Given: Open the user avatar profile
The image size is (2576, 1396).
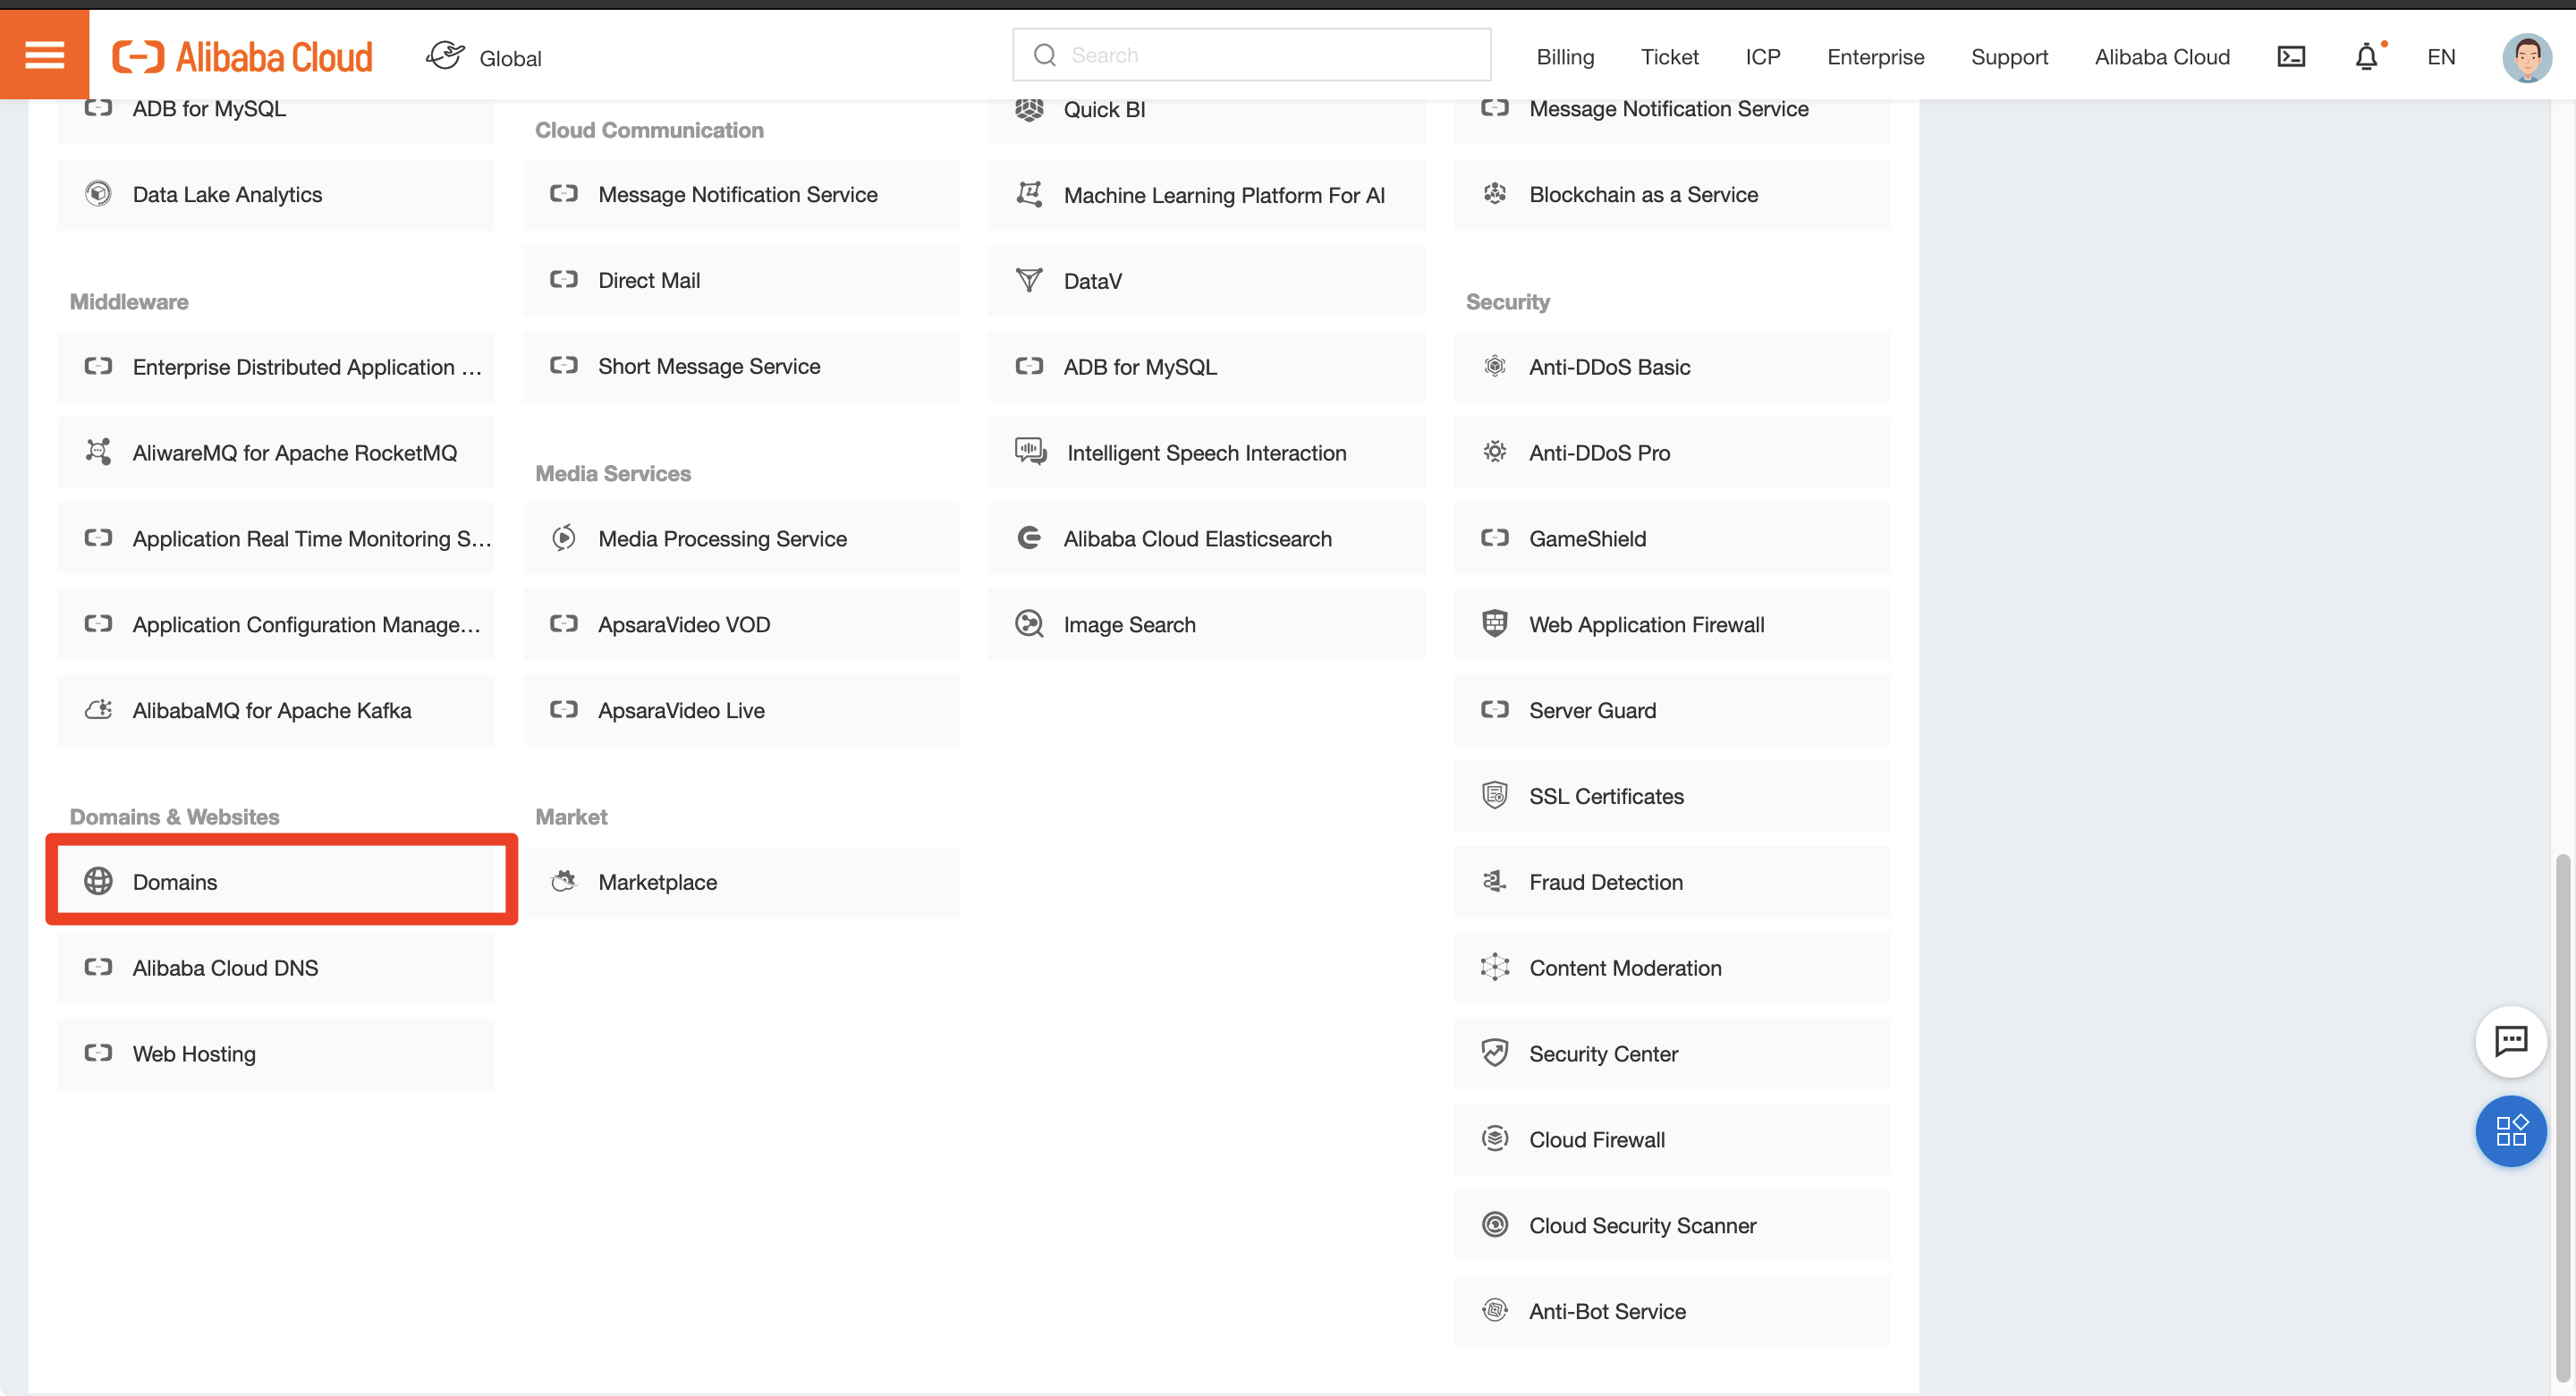Looking at the screenshot, I should click(2527, 57).
